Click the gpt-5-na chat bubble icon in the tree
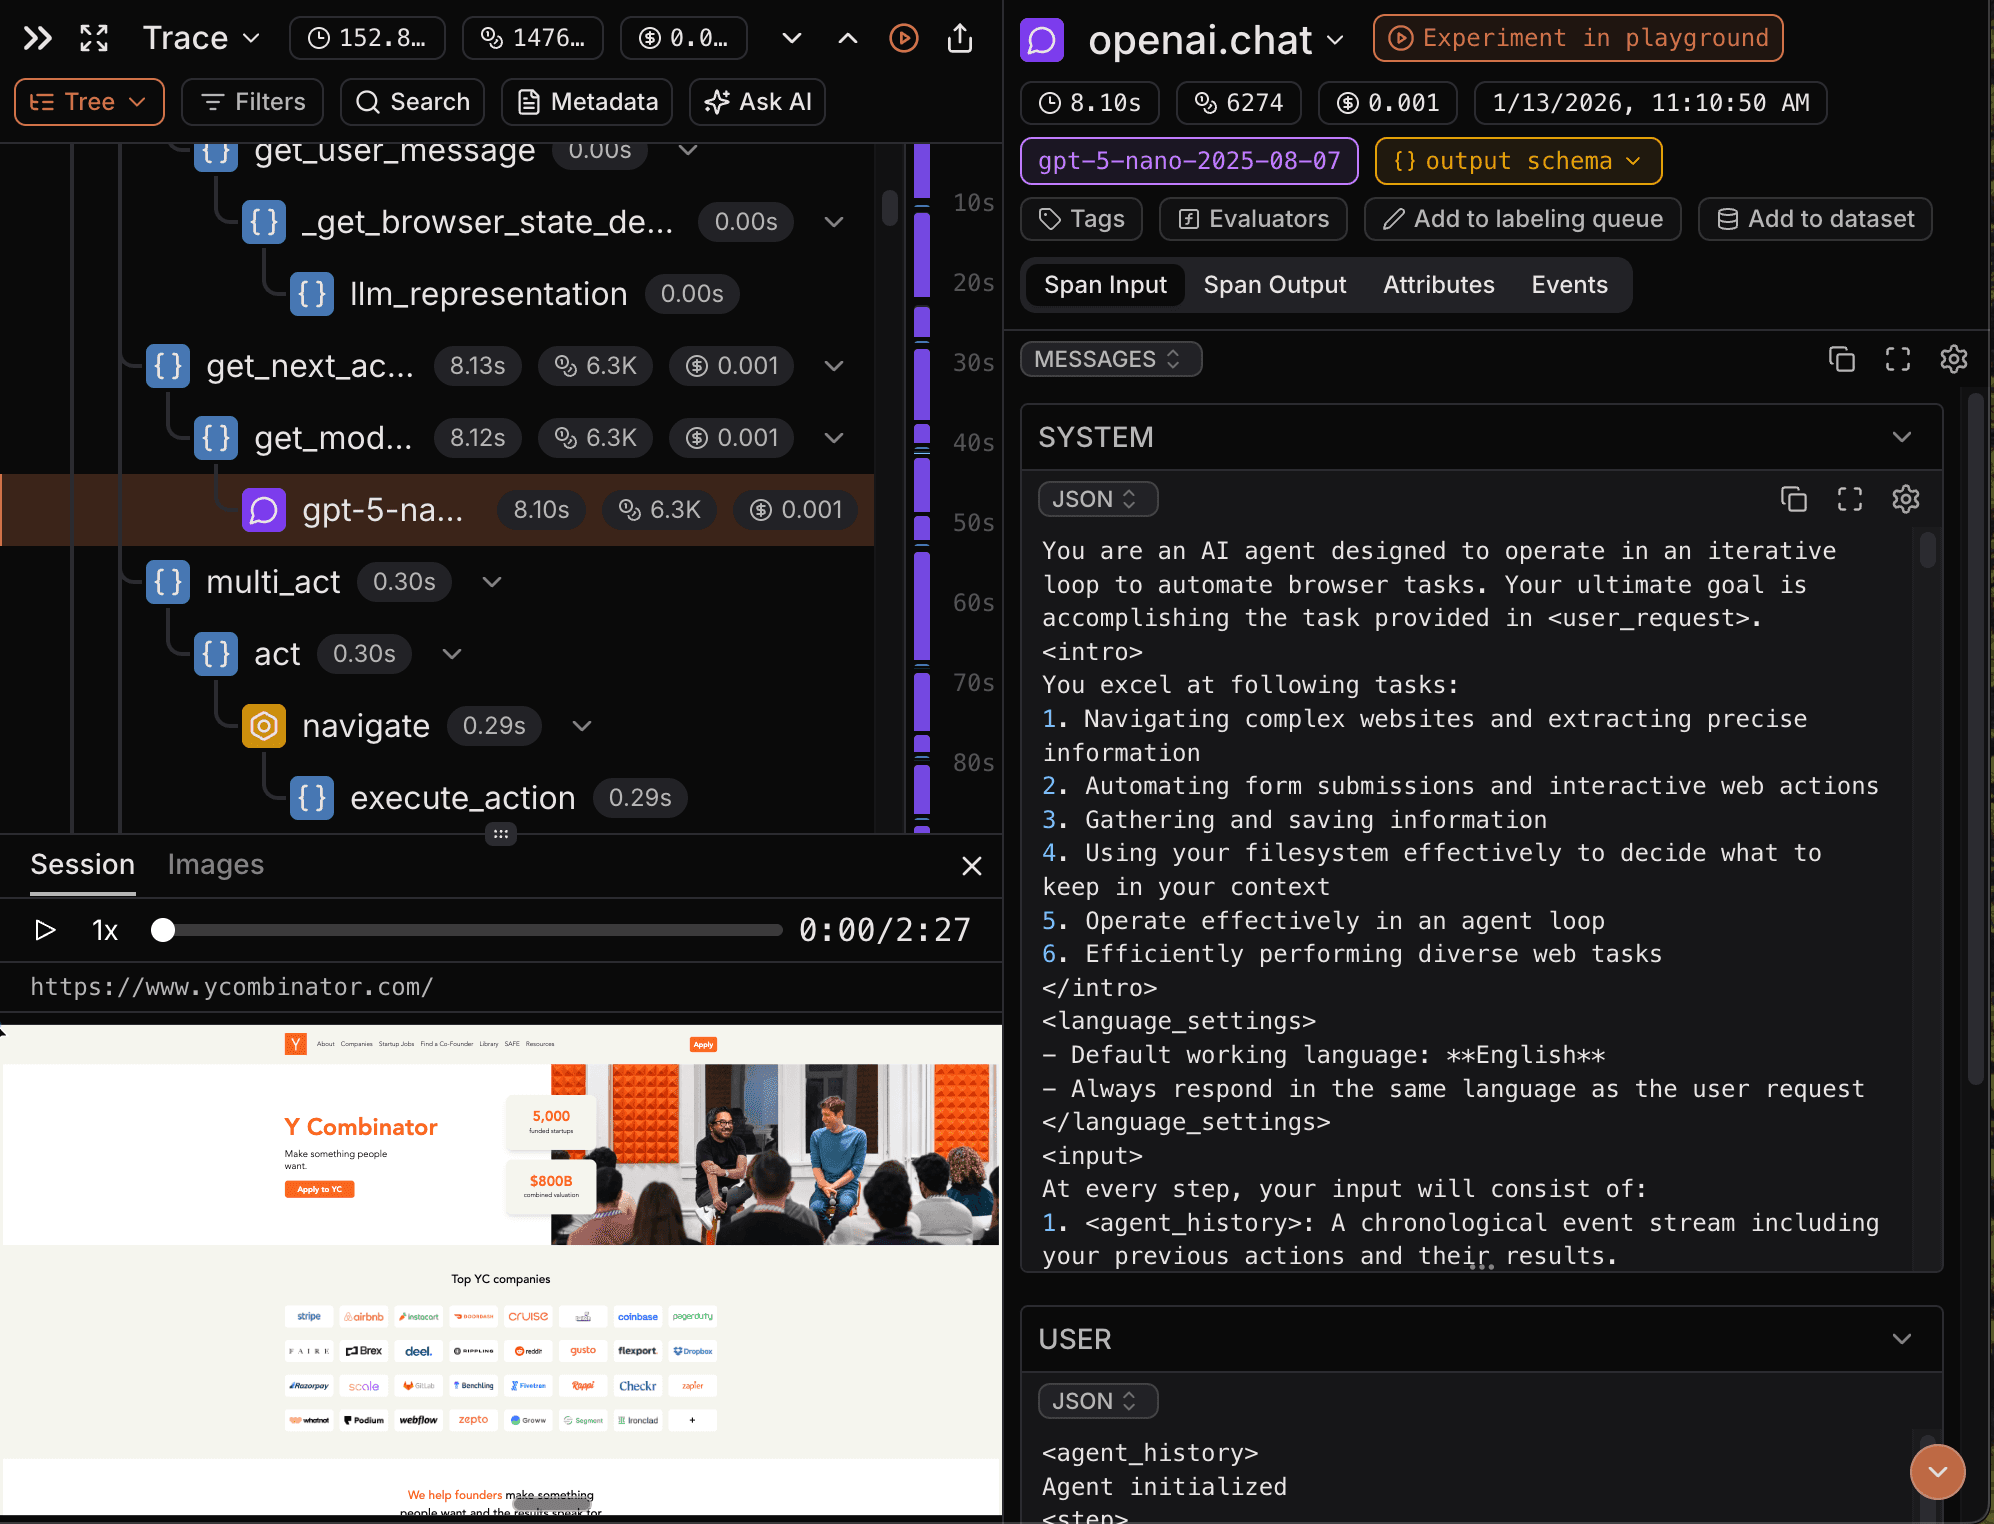Screen dimensions: 1994x1524 coord(263,509)
